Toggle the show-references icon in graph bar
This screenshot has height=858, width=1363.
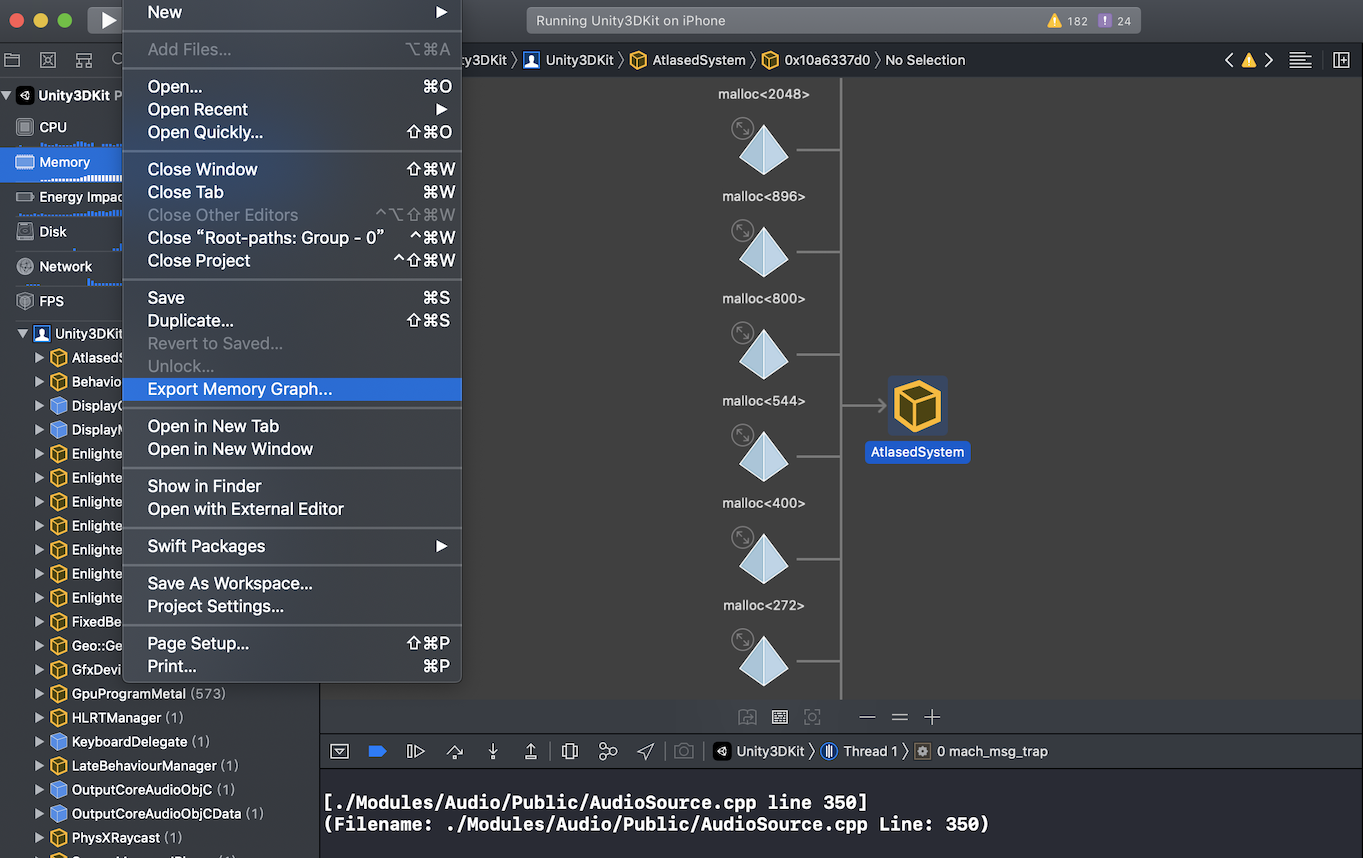(x=747, y=717)
